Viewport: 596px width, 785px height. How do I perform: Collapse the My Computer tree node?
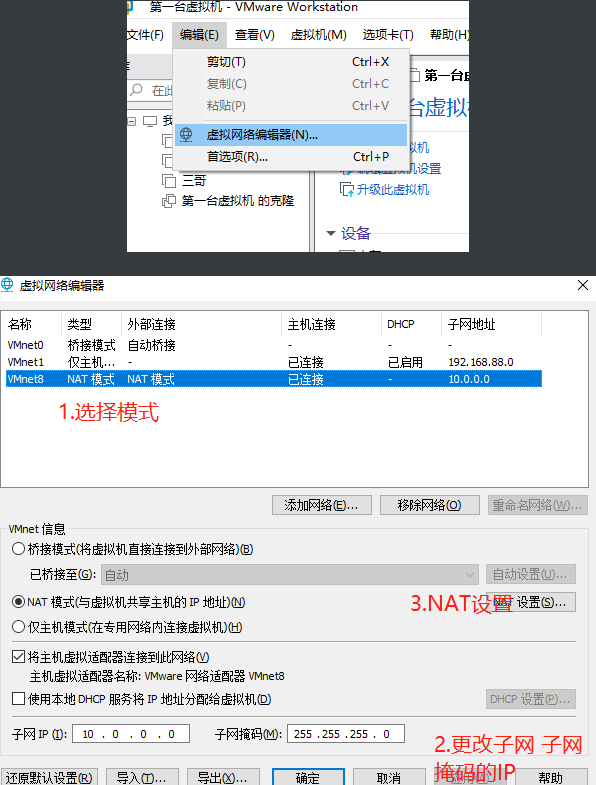click(132, 121)
